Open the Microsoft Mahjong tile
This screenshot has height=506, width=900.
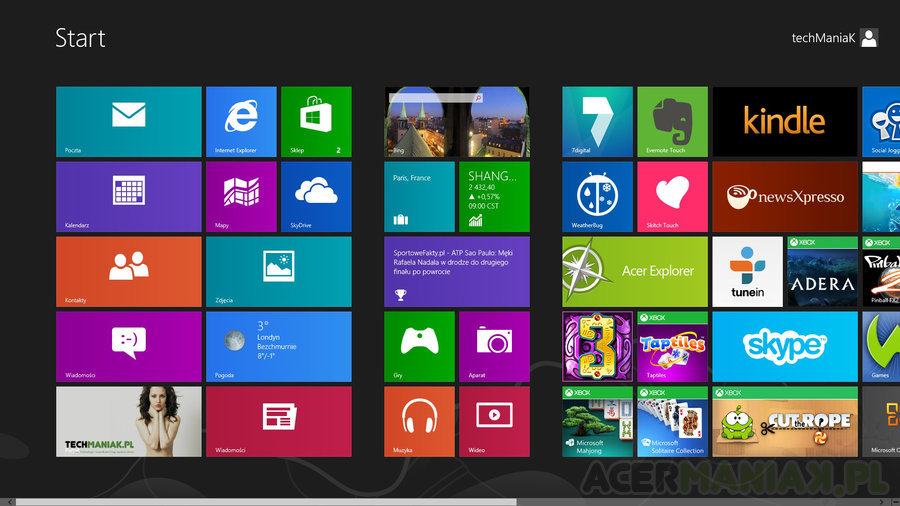point(598,422)
